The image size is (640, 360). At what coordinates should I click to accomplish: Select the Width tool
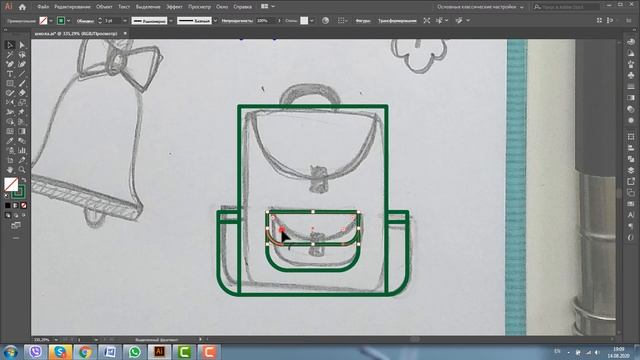click(x=10, y=112)
